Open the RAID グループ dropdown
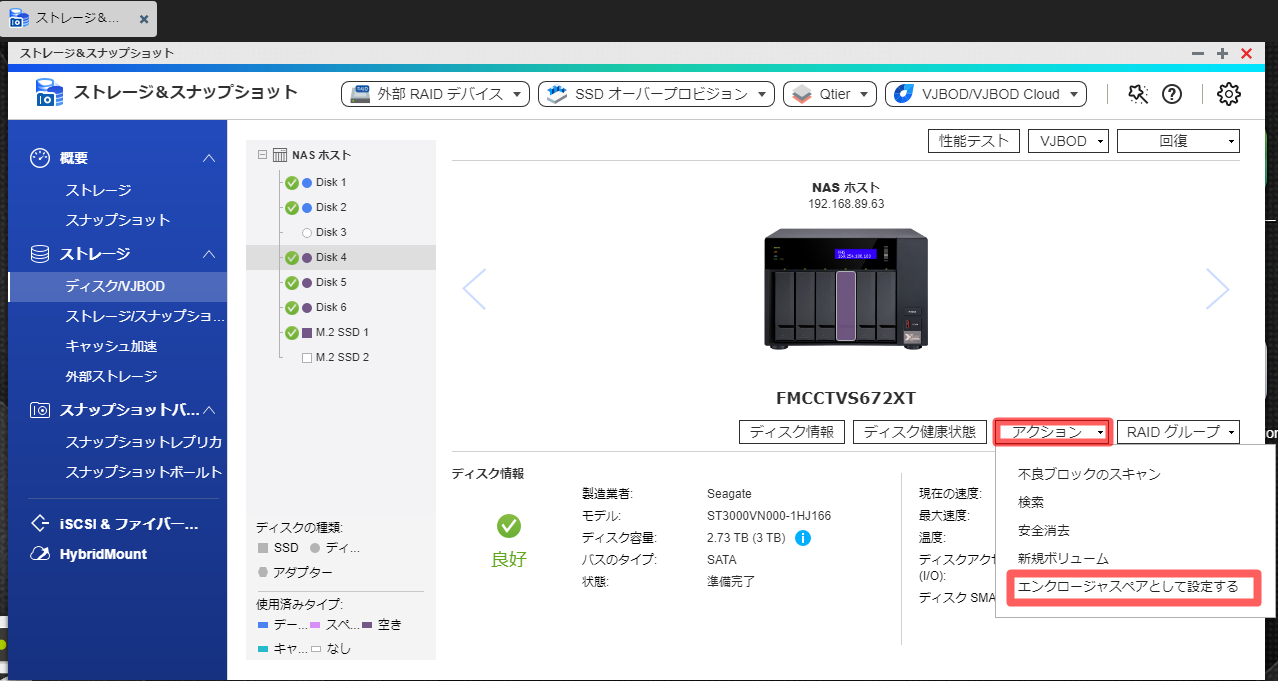 click(x=1178, y=432)
